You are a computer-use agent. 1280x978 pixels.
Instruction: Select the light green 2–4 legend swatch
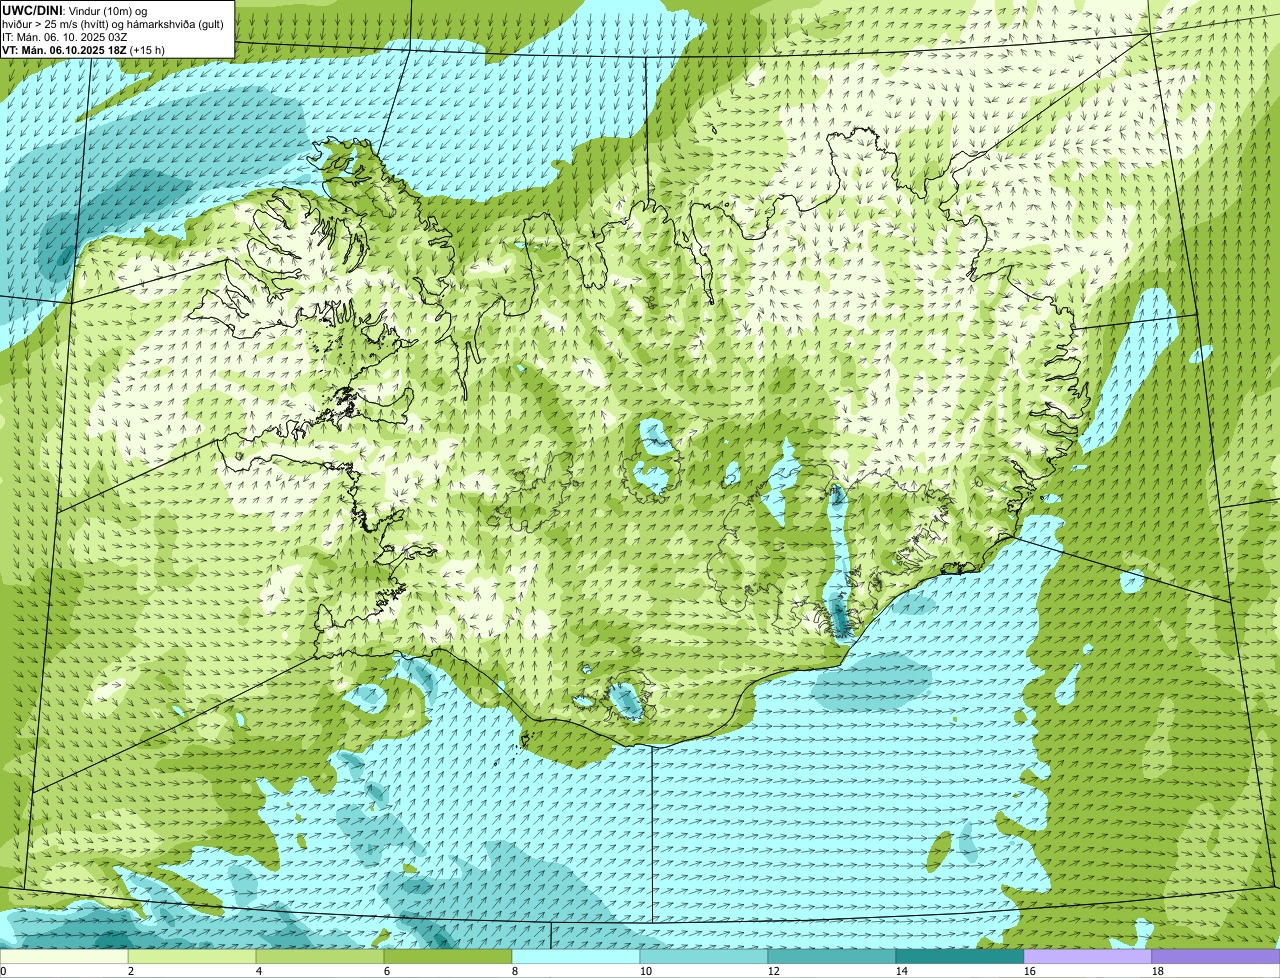coord(192,956)
